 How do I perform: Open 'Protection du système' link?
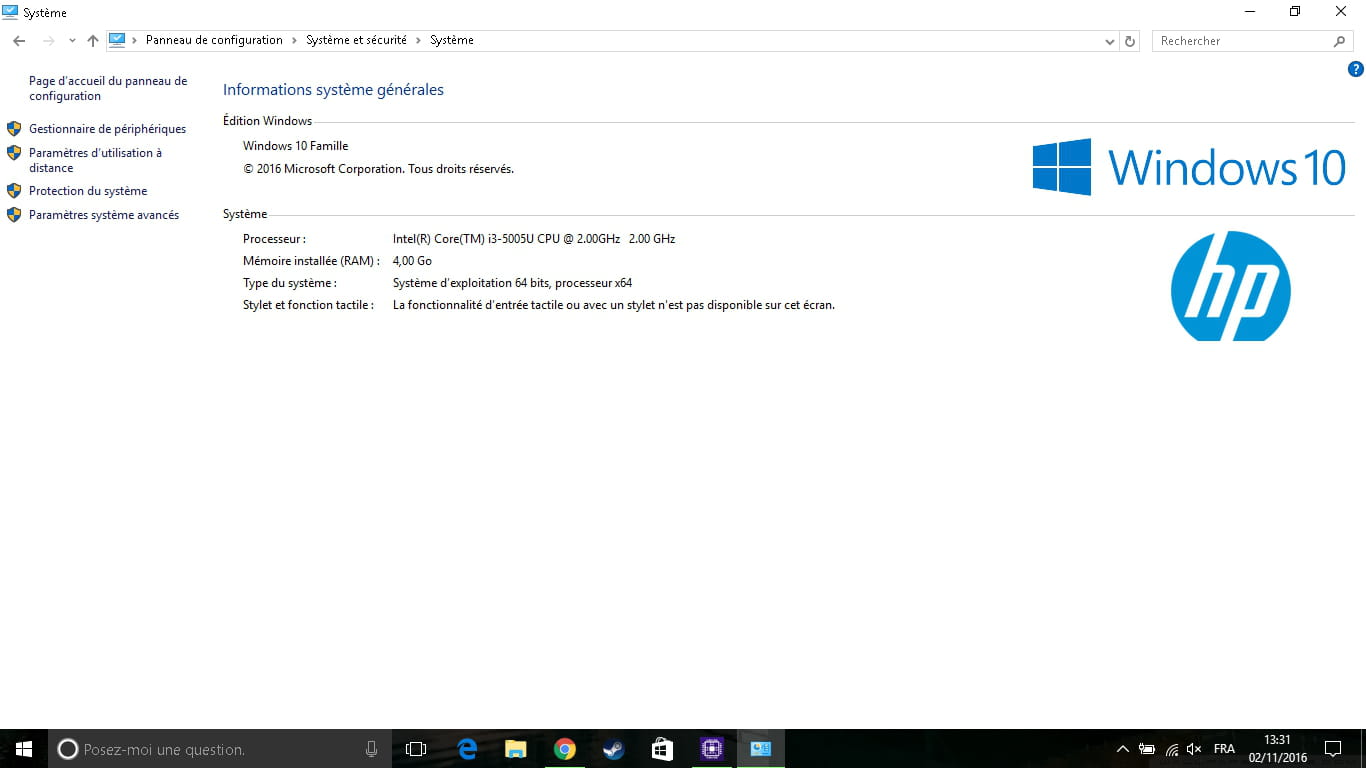(88, 191)
